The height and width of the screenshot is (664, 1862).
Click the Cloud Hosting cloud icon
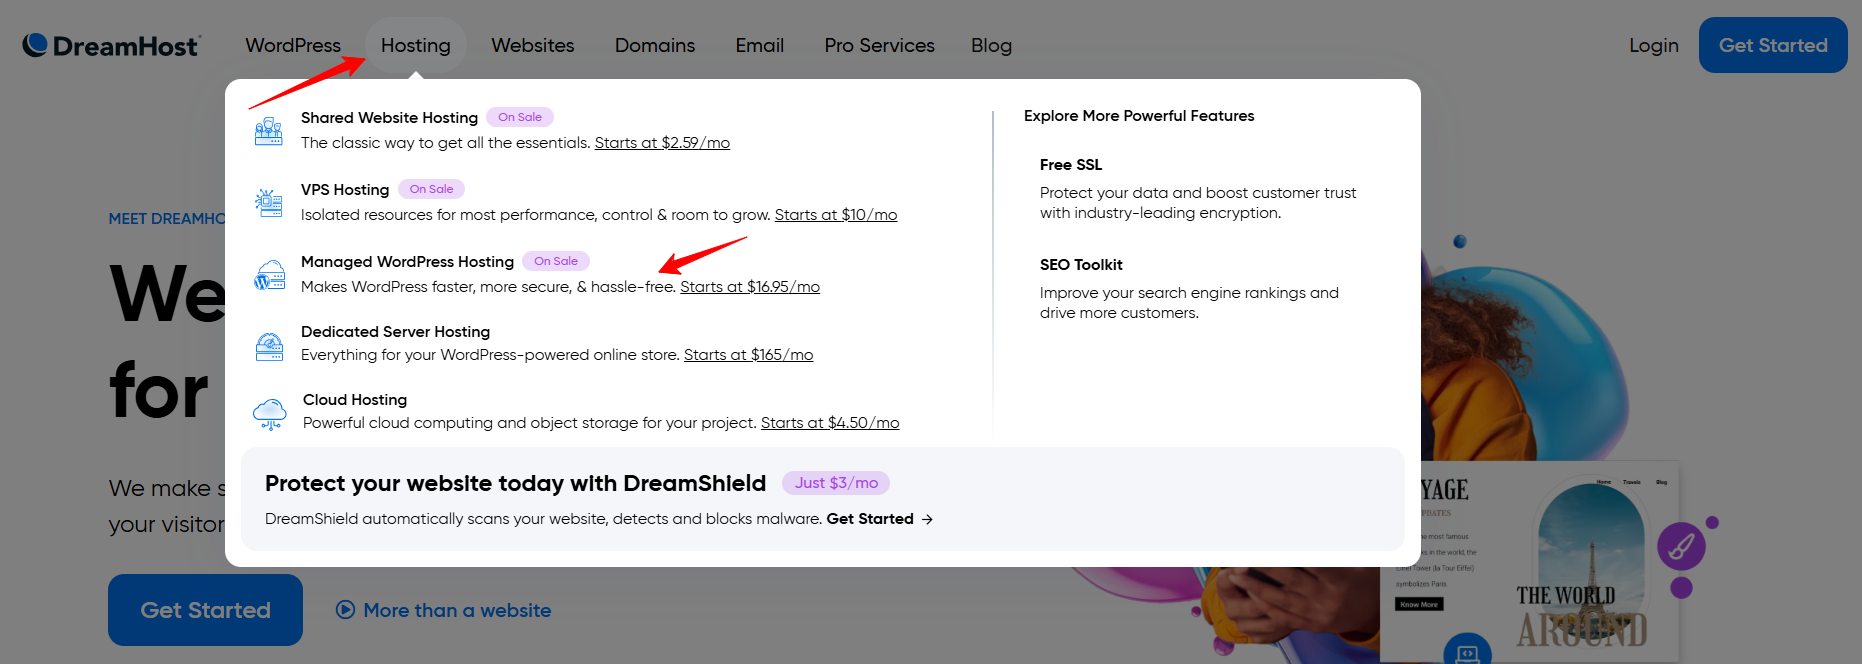(270, 413)
